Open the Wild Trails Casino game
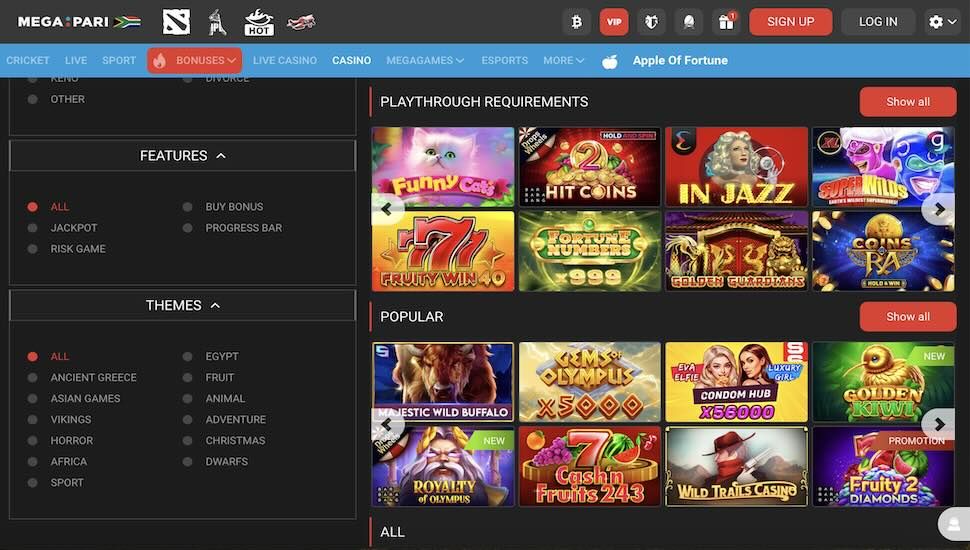Viewport: 970px width, 550px height. [736, 466]
